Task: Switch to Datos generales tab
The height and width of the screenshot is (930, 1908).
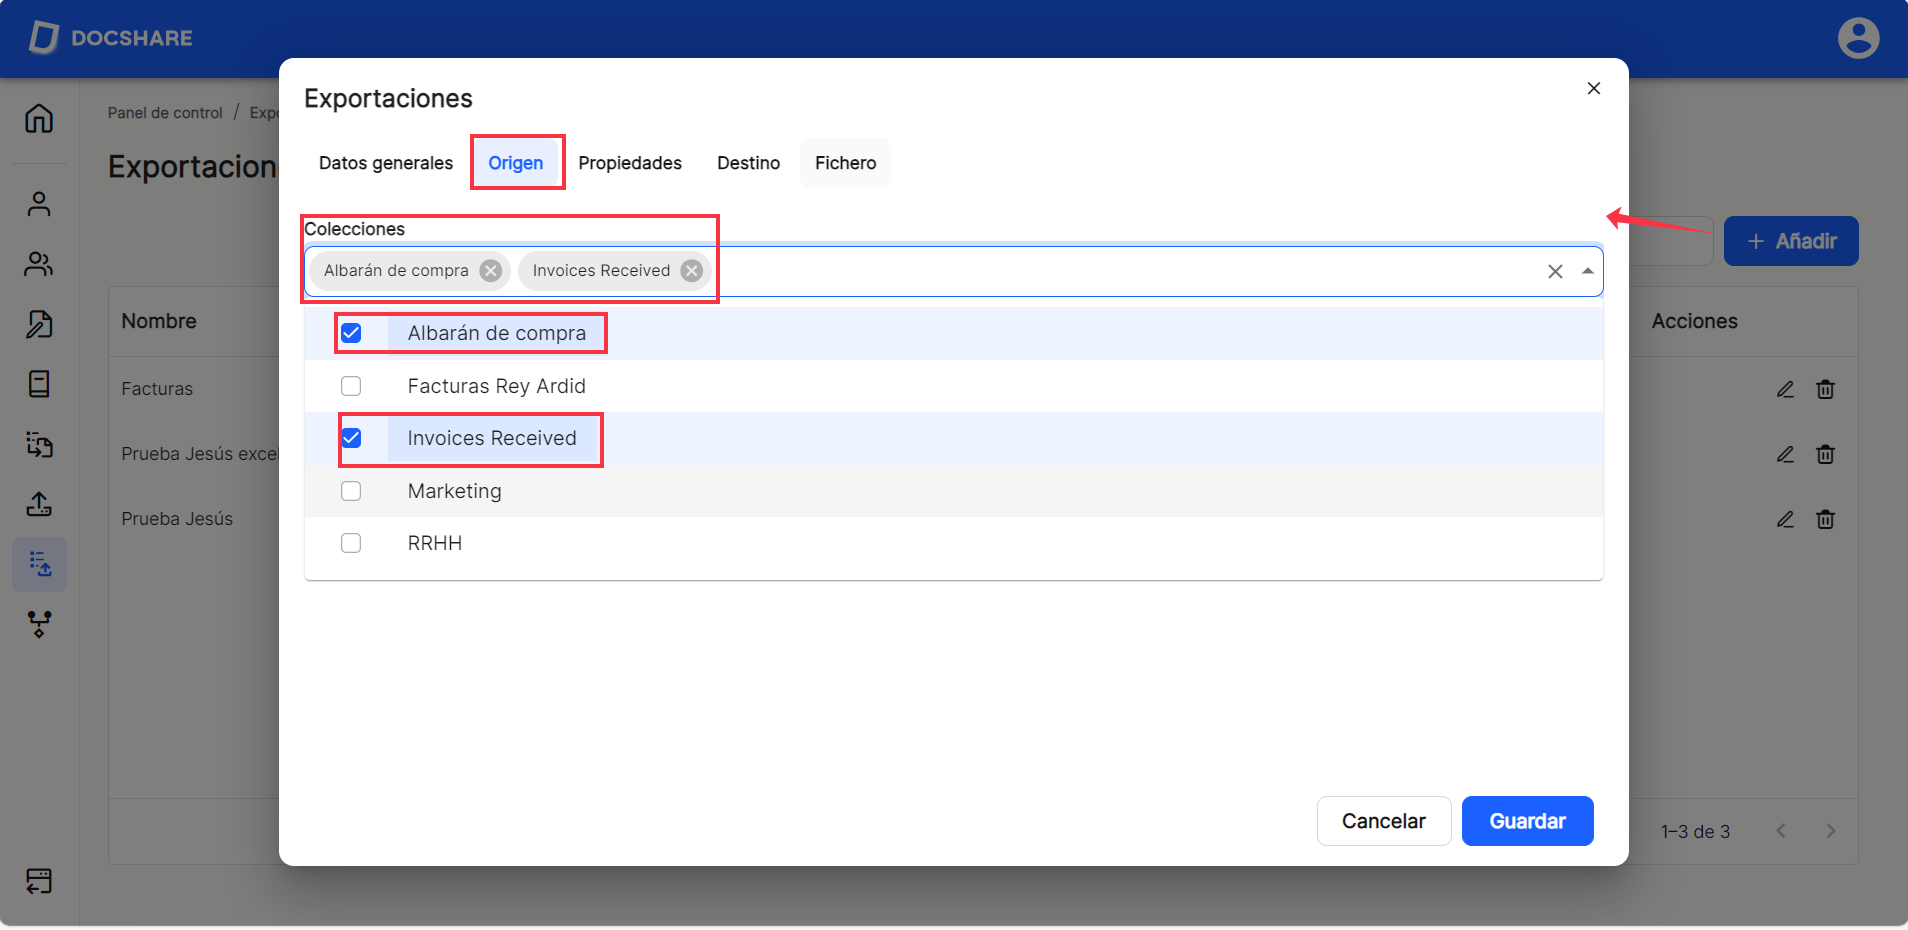Action: (x=386, y=163)
